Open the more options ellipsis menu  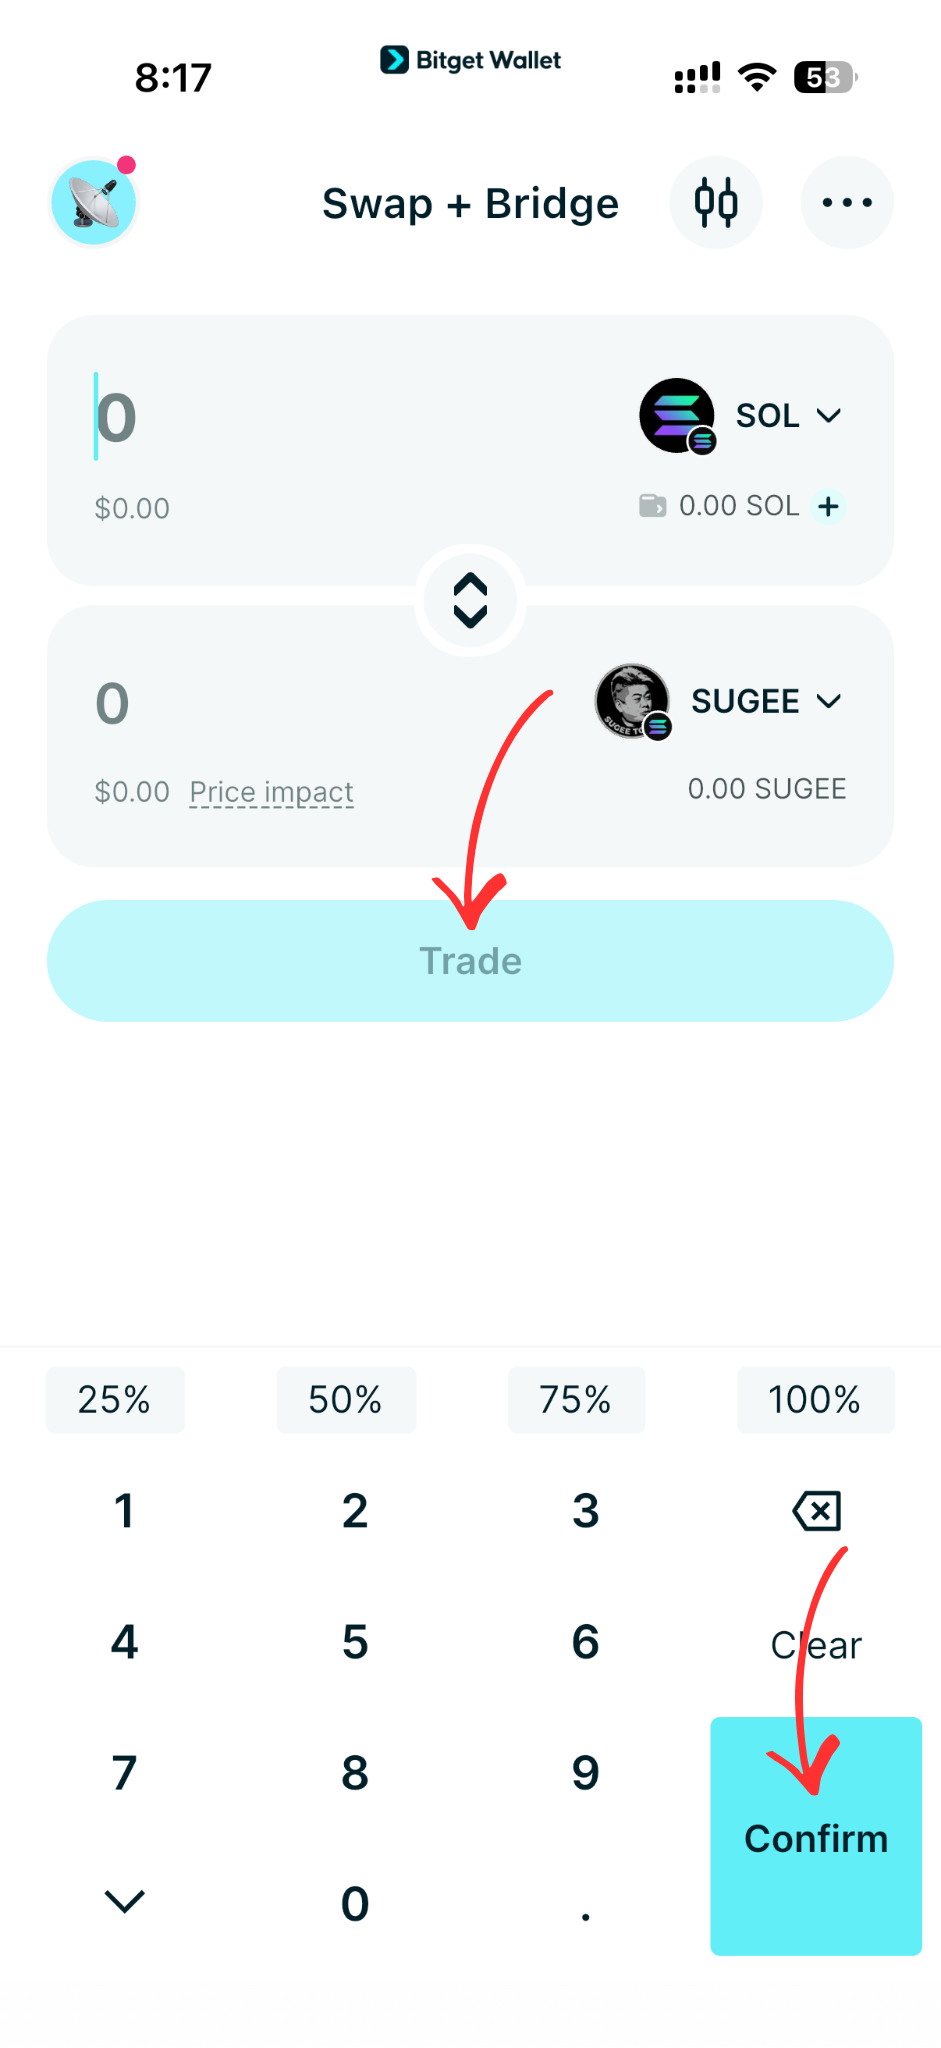tap(846, 202)
